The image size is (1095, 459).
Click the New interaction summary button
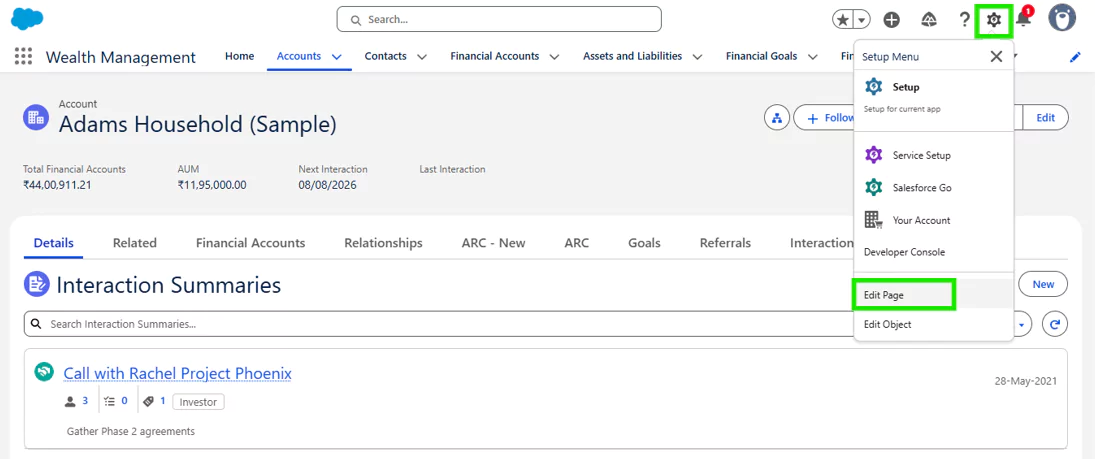pos(1042,285)
